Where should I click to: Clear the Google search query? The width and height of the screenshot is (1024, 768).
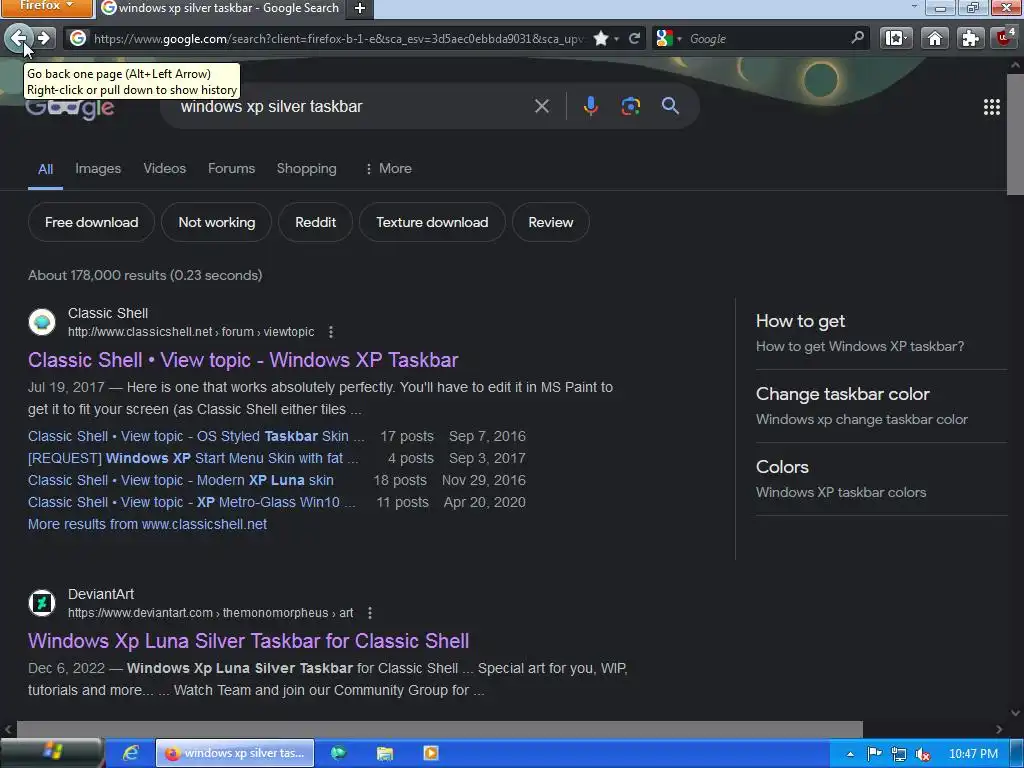541,106
